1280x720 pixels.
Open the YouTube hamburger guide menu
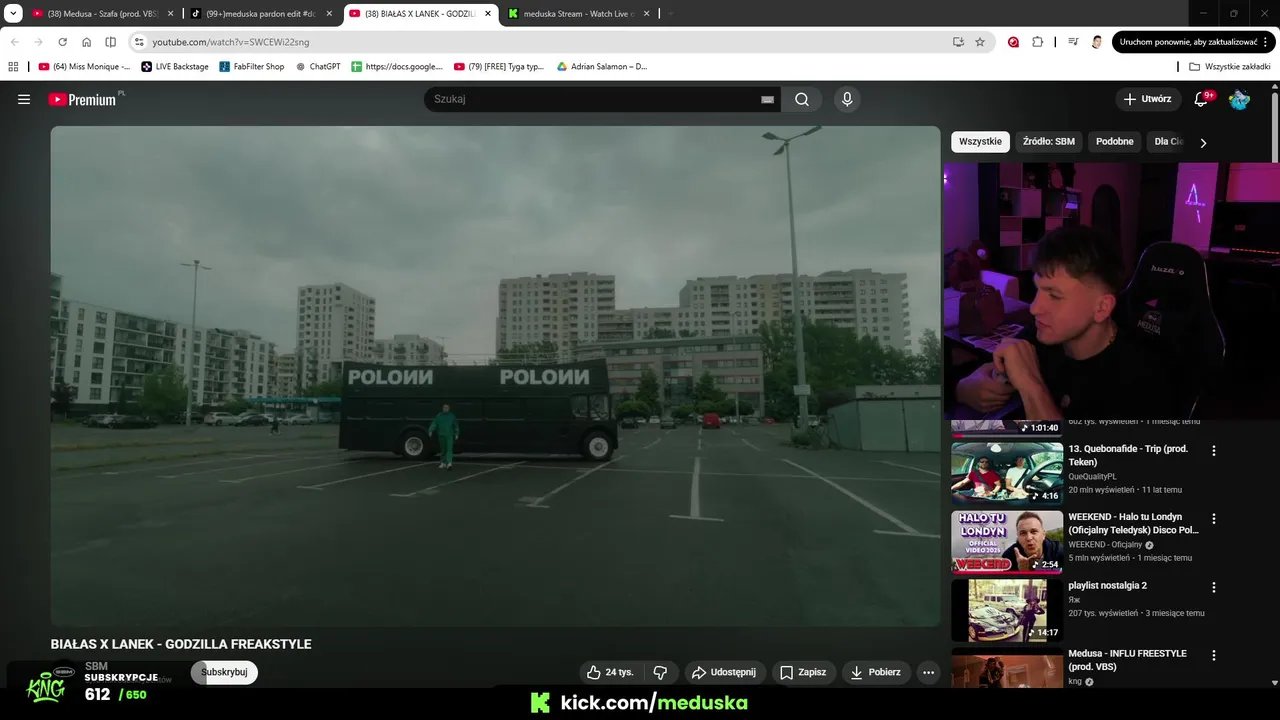pos(24,99)
